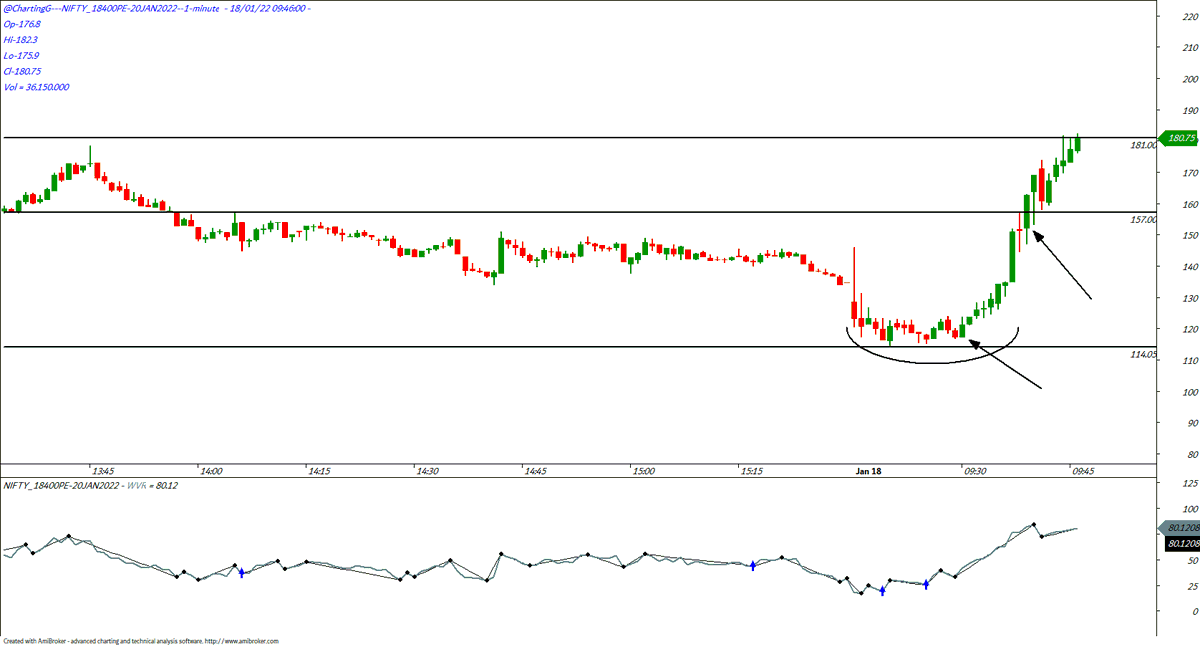Click the 50 indicator axis label

point(1192,561)
